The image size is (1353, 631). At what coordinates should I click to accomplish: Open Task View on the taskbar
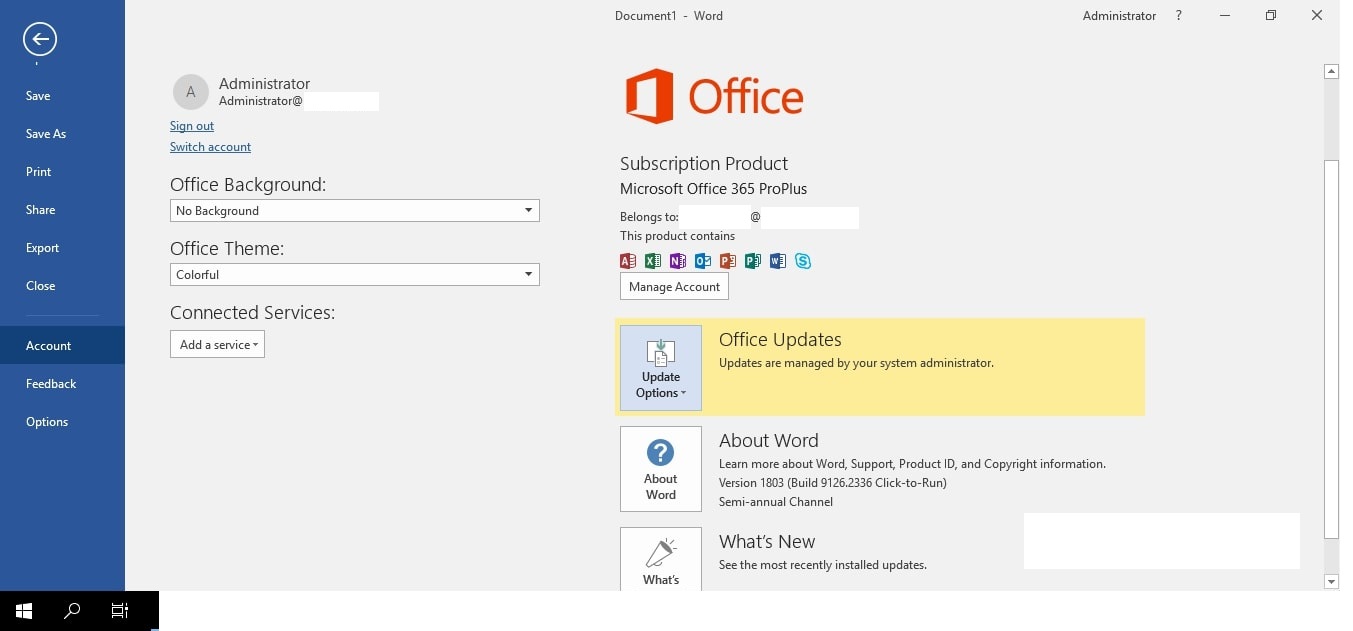[120, 611]
